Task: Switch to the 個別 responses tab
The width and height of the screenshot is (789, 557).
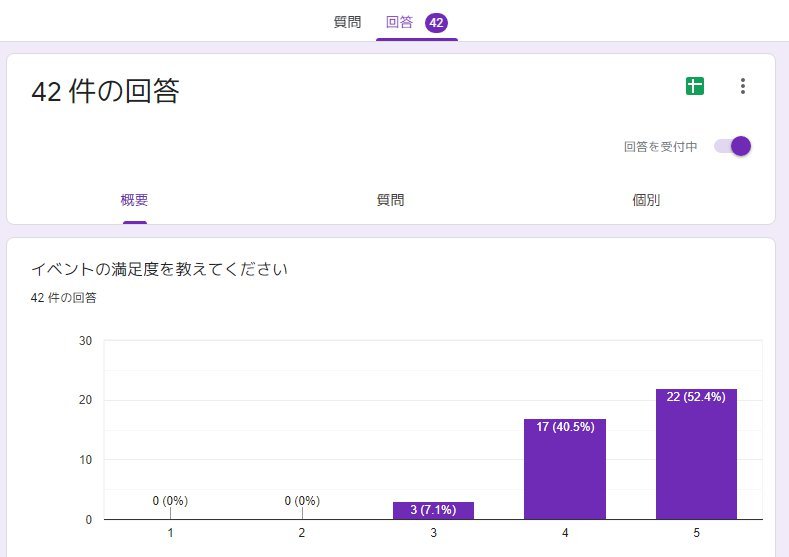Action: 646,200
